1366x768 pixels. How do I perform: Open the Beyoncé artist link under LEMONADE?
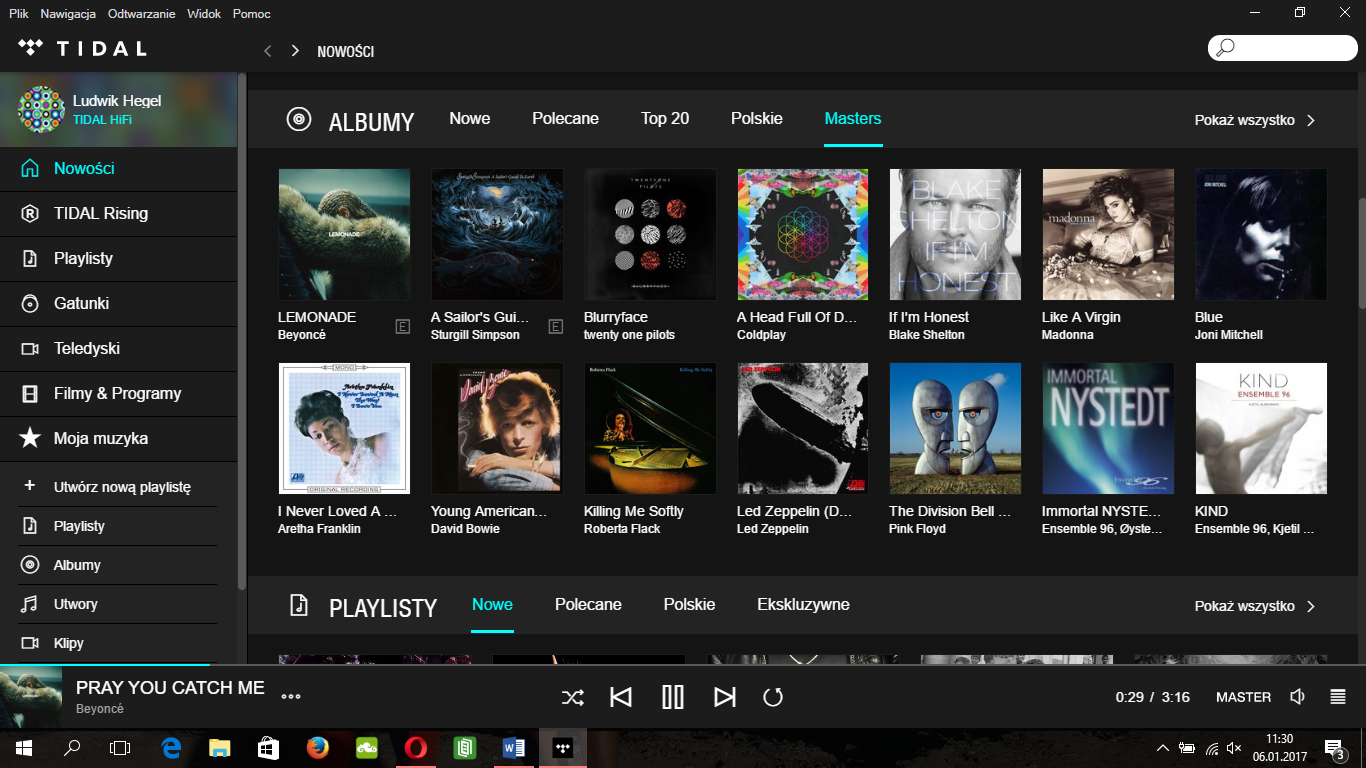302,335
